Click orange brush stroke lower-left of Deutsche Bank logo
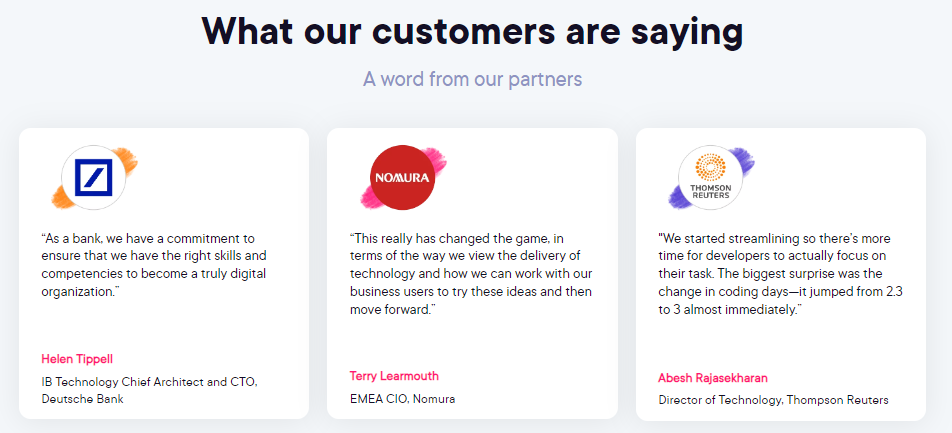 point(58,199)
